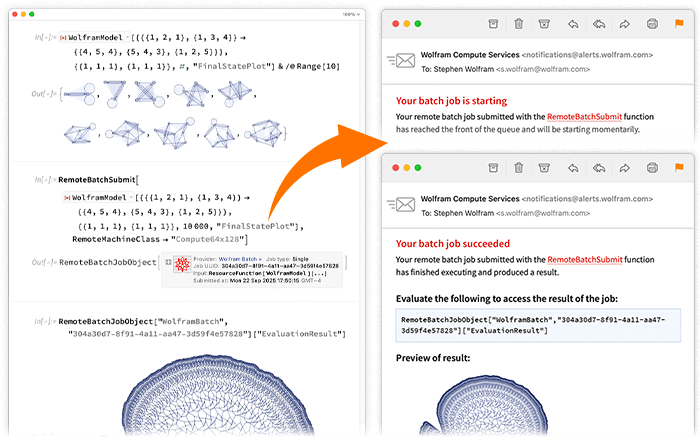Archive the 'batch job succeeded' email
The height and width of the screenshot is (440, 700).
click(493, 168)
